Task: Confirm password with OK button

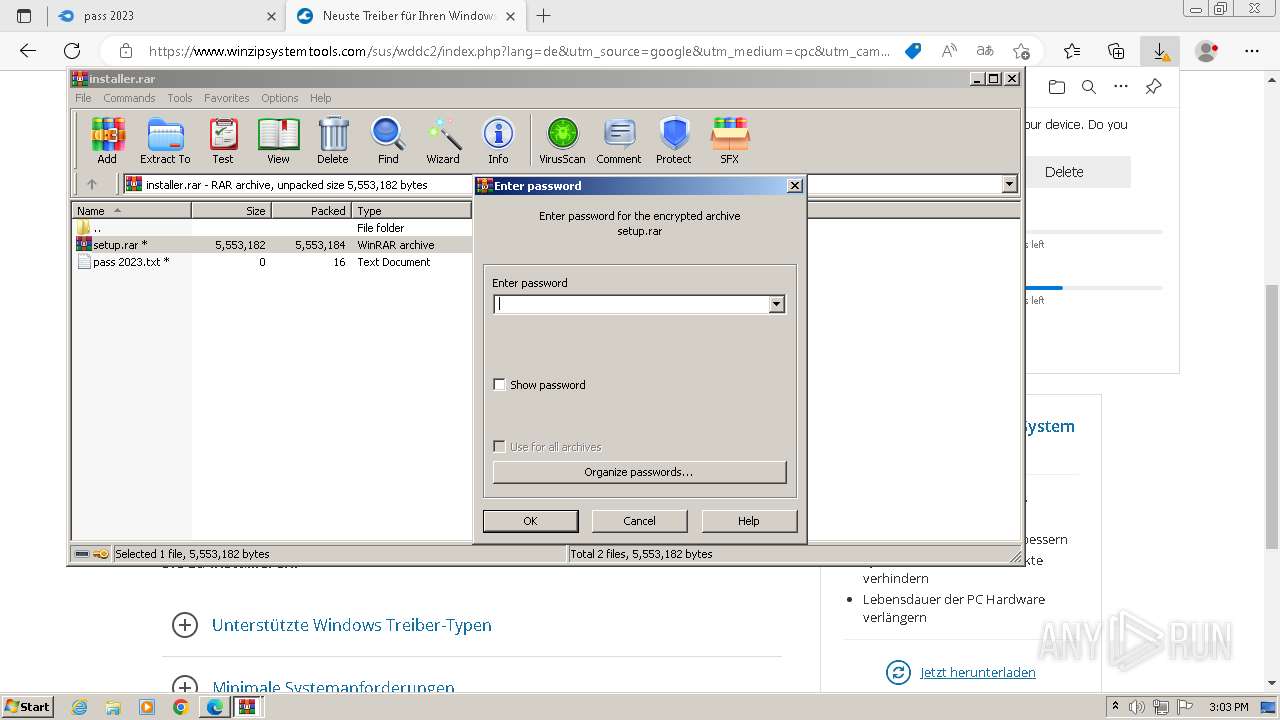Action: click(x=530, y=521)
